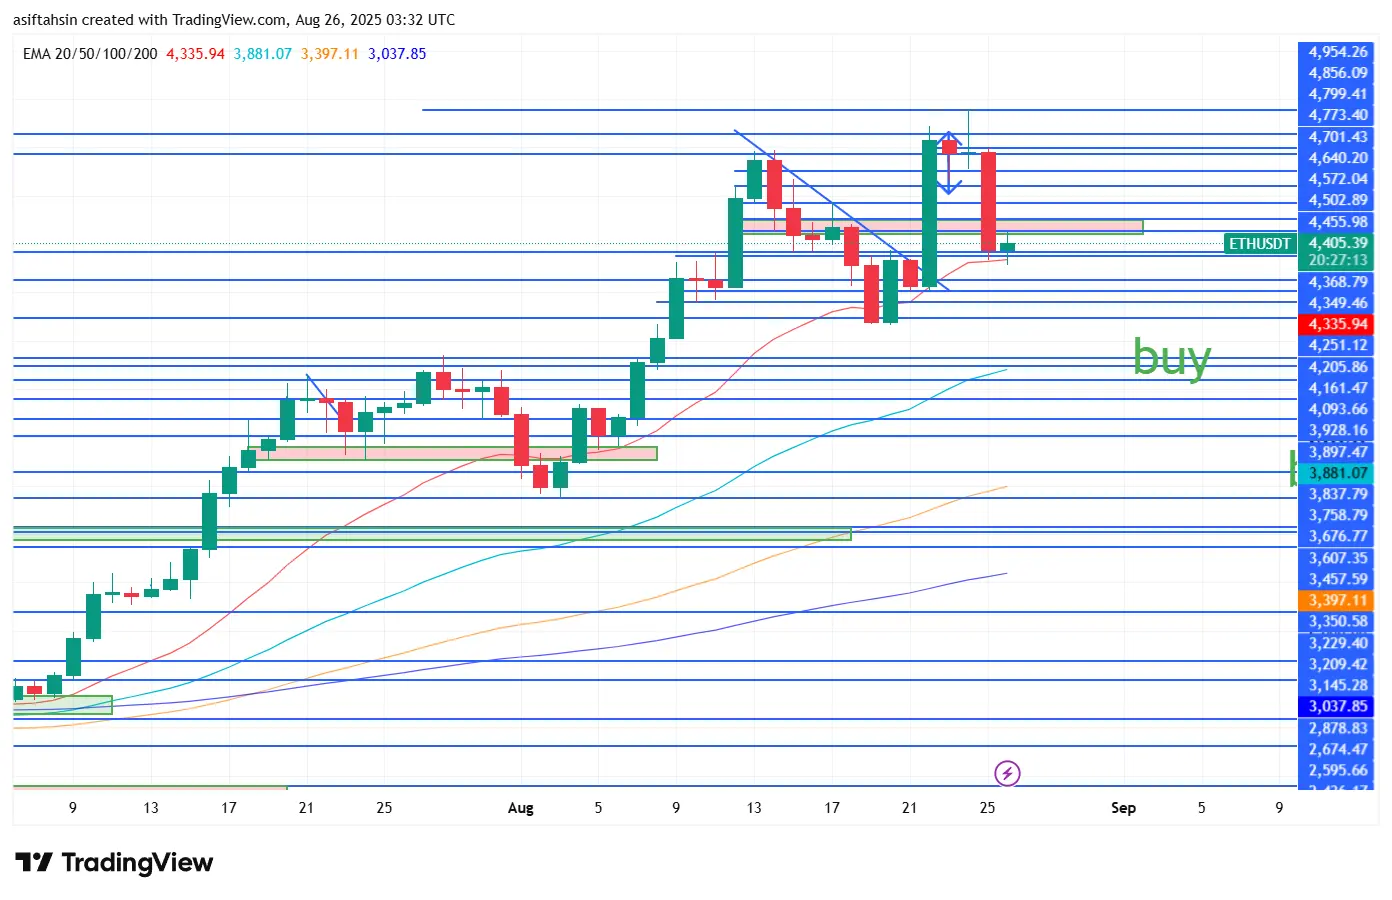
Task: Click price level label 2,595.66
Action: tap(1337, 770)
